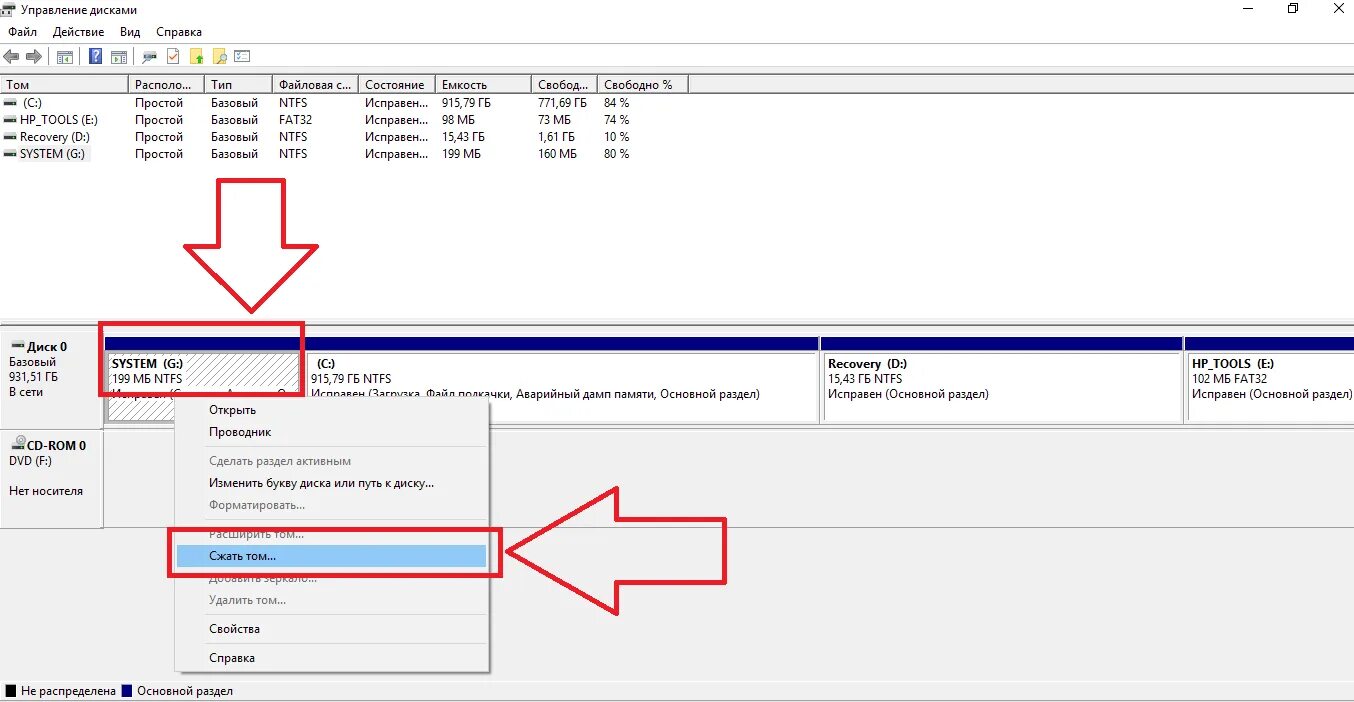1354x702 pixels.
Task: Restore down the Disk Management window
Action: coord(1293,9)
